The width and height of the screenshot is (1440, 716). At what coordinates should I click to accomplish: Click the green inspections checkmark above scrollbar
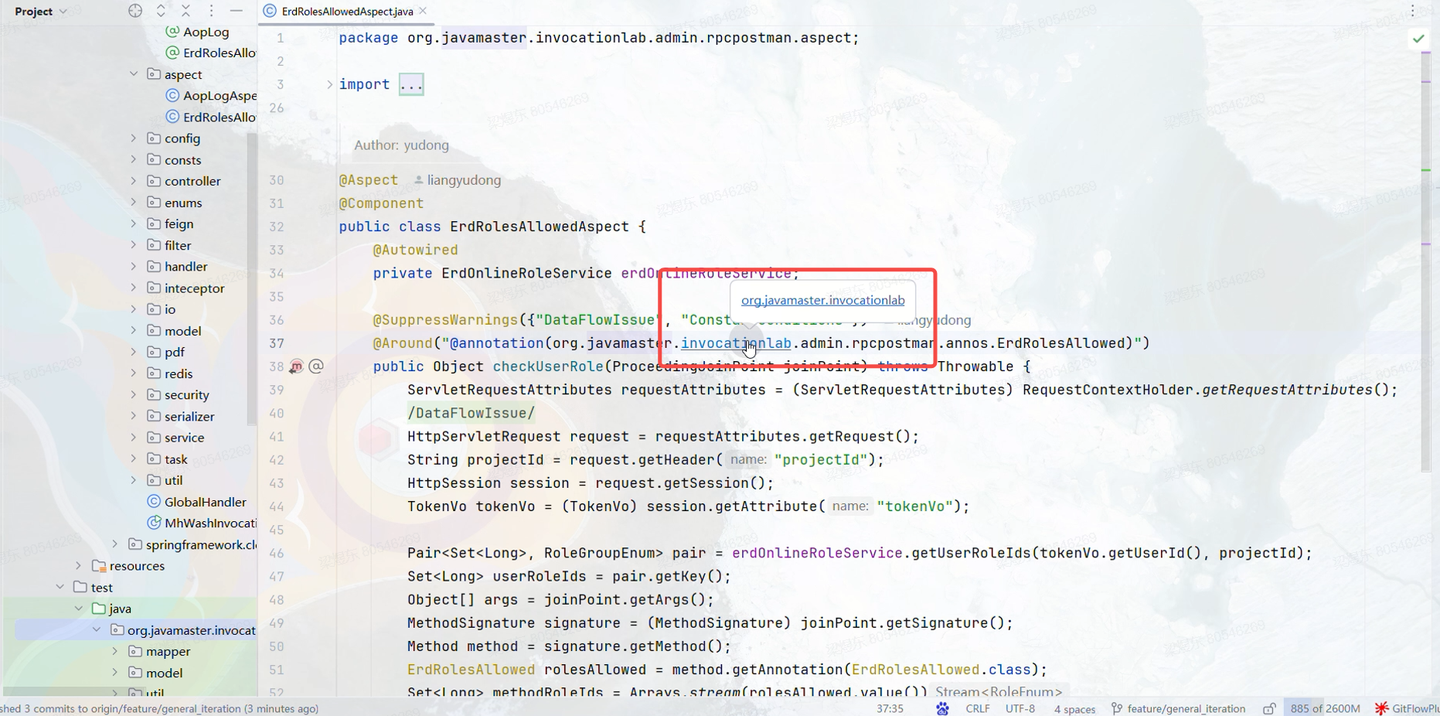1418,38
